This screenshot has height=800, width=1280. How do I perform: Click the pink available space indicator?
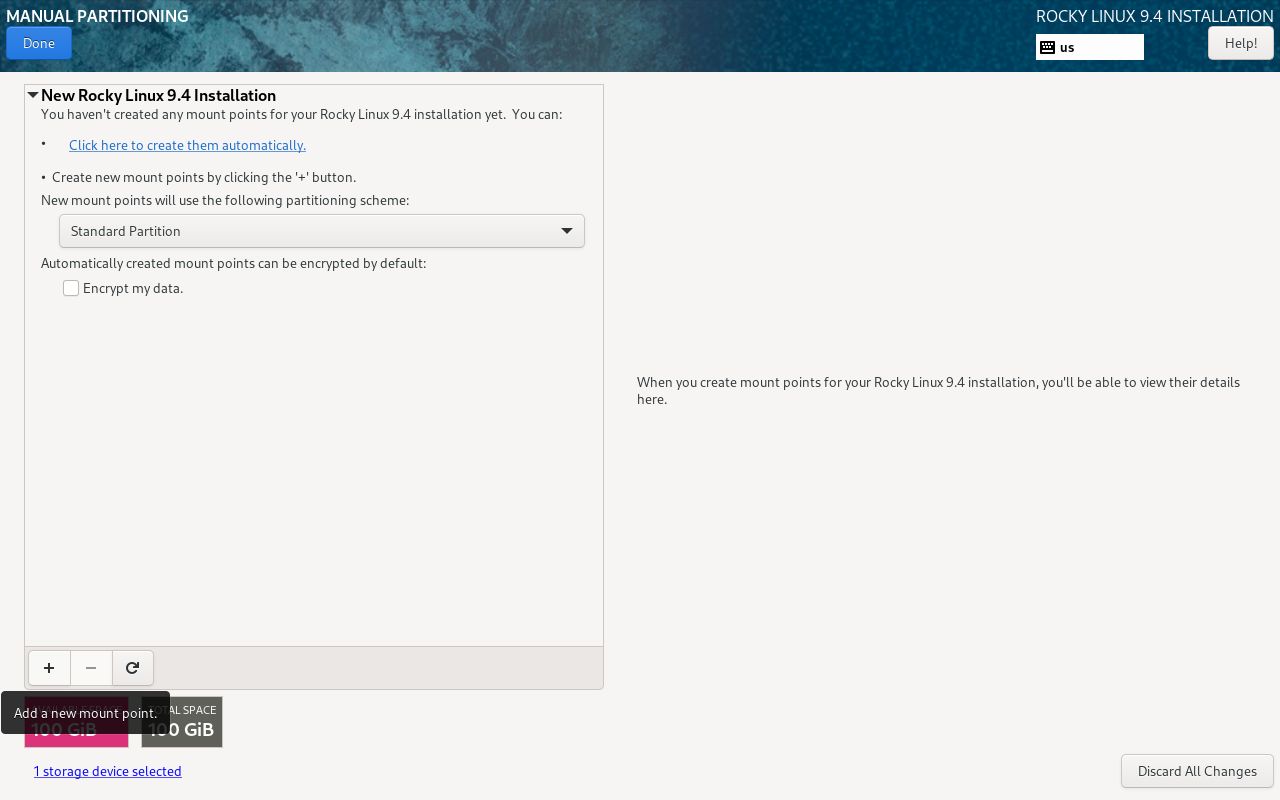point(76,722)
